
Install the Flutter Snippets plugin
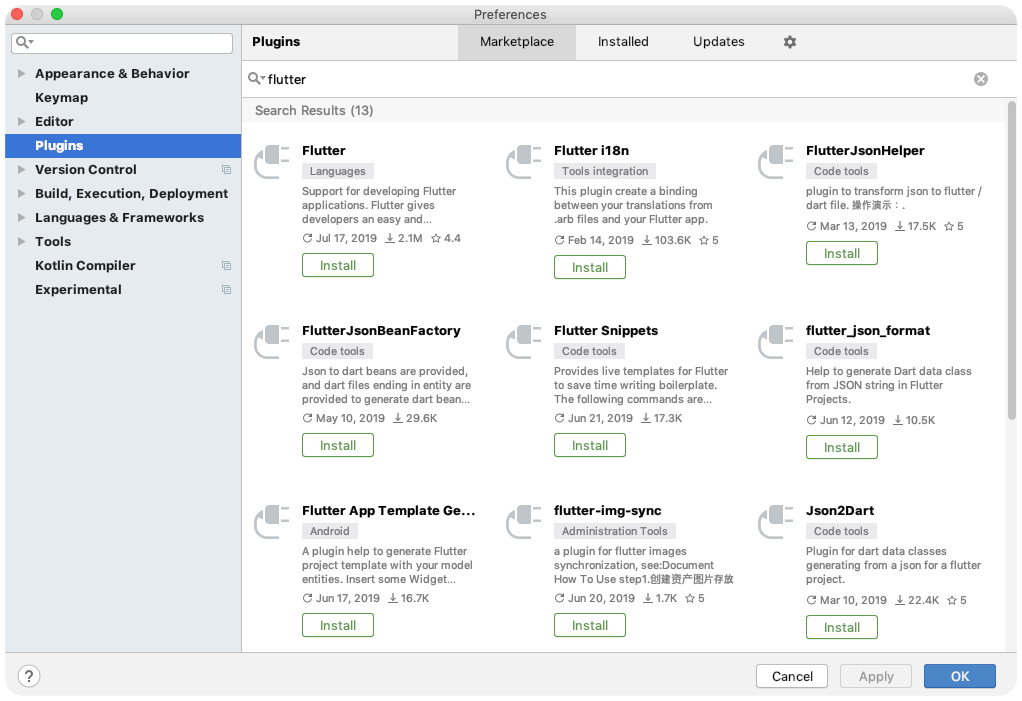tap(590, 445)
